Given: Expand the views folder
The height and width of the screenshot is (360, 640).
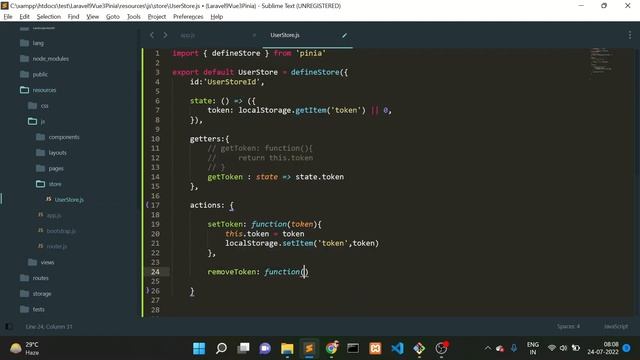Looking at the screenshot, I should [x=47, y=262].
